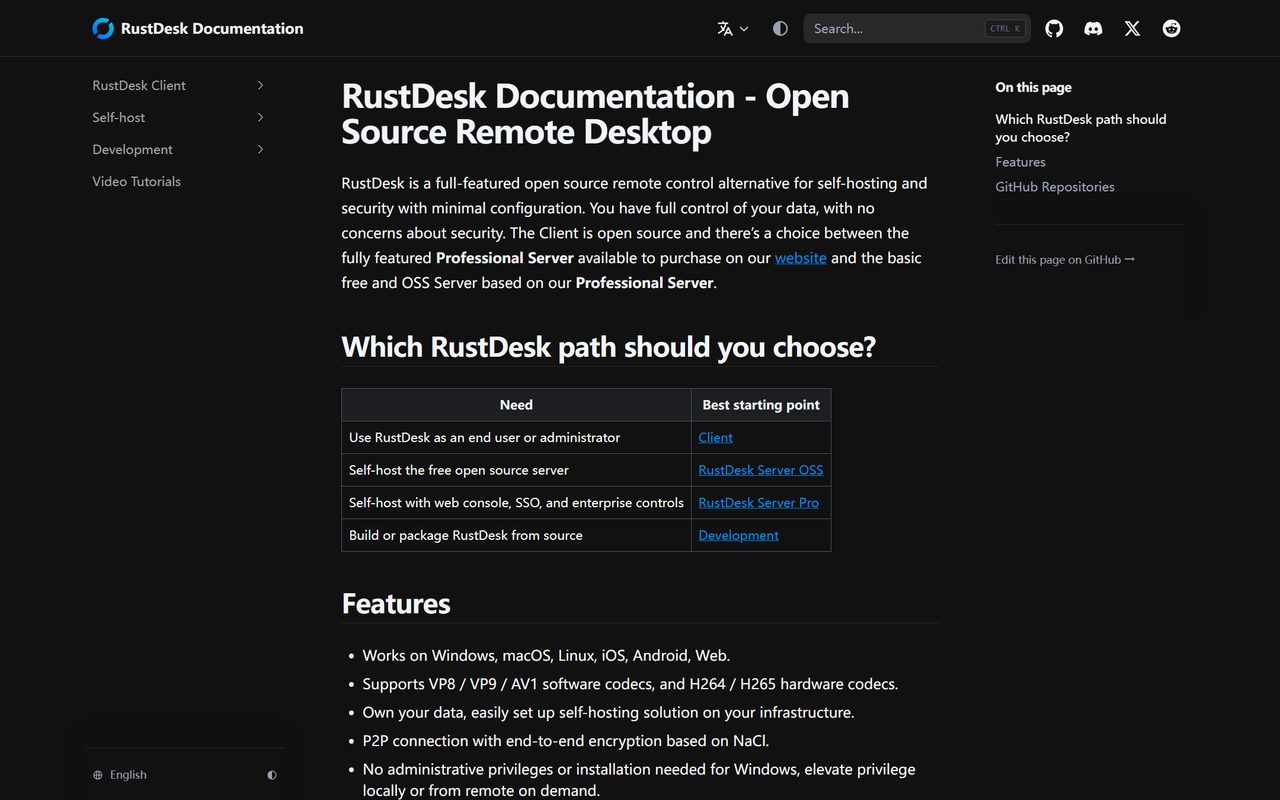Toggle theme using the sidebar footer switch
The image size is (1280, 800).
coord(272,775)
